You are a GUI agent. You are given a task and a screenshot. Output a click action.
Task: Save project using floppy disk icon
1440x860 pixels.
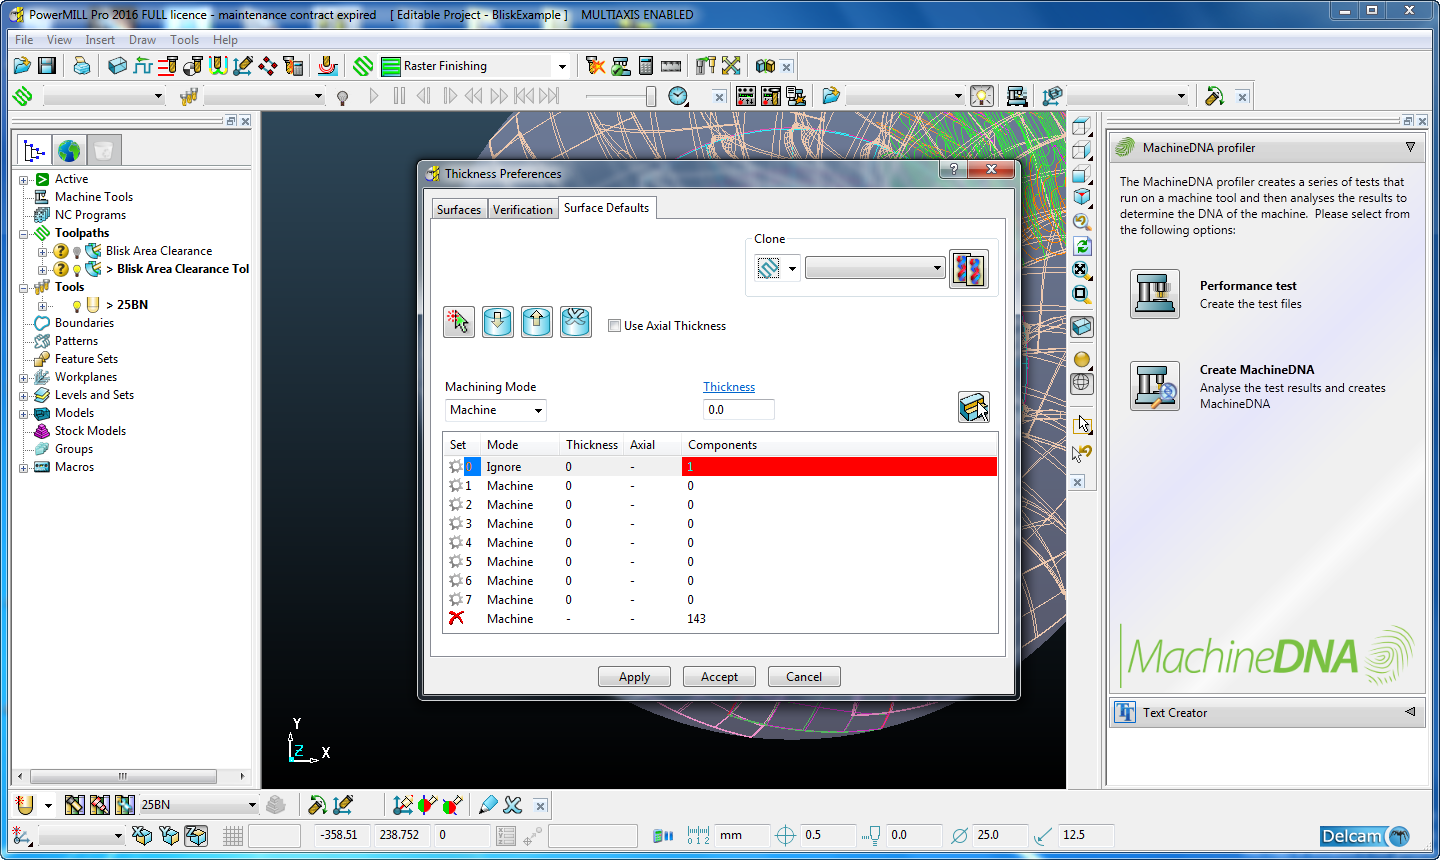coord(47,66)
